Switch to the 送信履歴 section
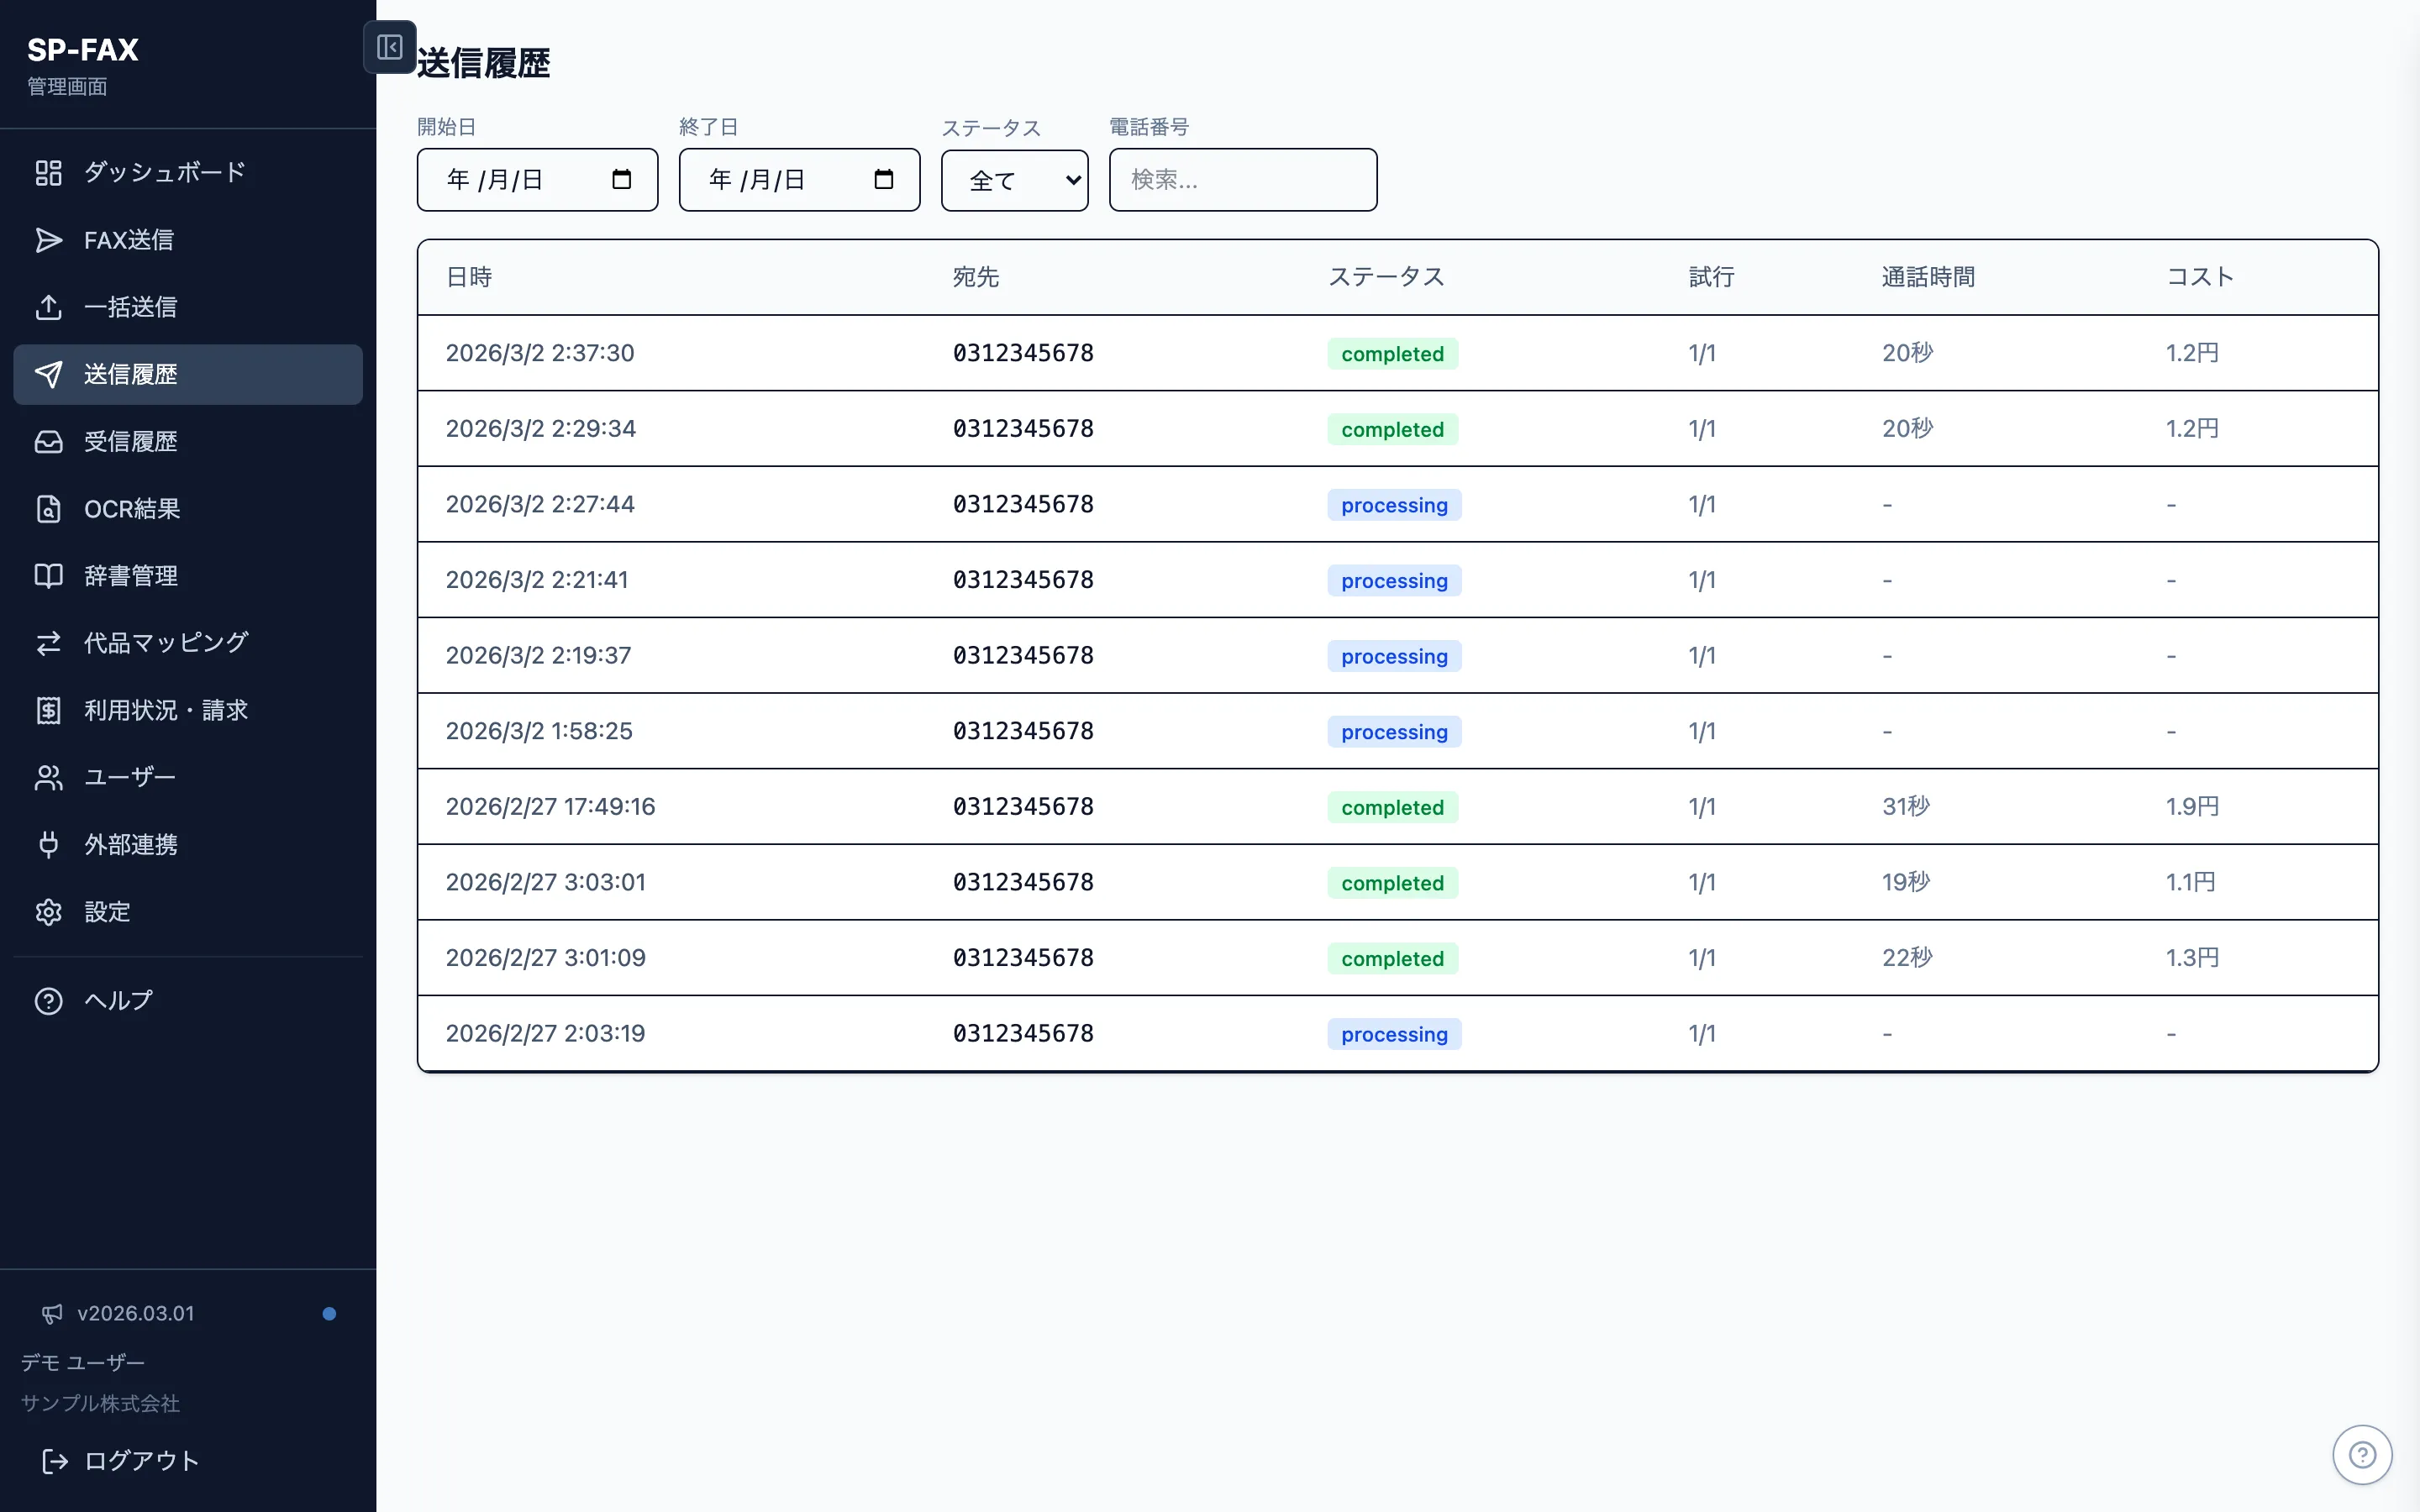This screenshot has width=2420, height=1512. point(130,374)
